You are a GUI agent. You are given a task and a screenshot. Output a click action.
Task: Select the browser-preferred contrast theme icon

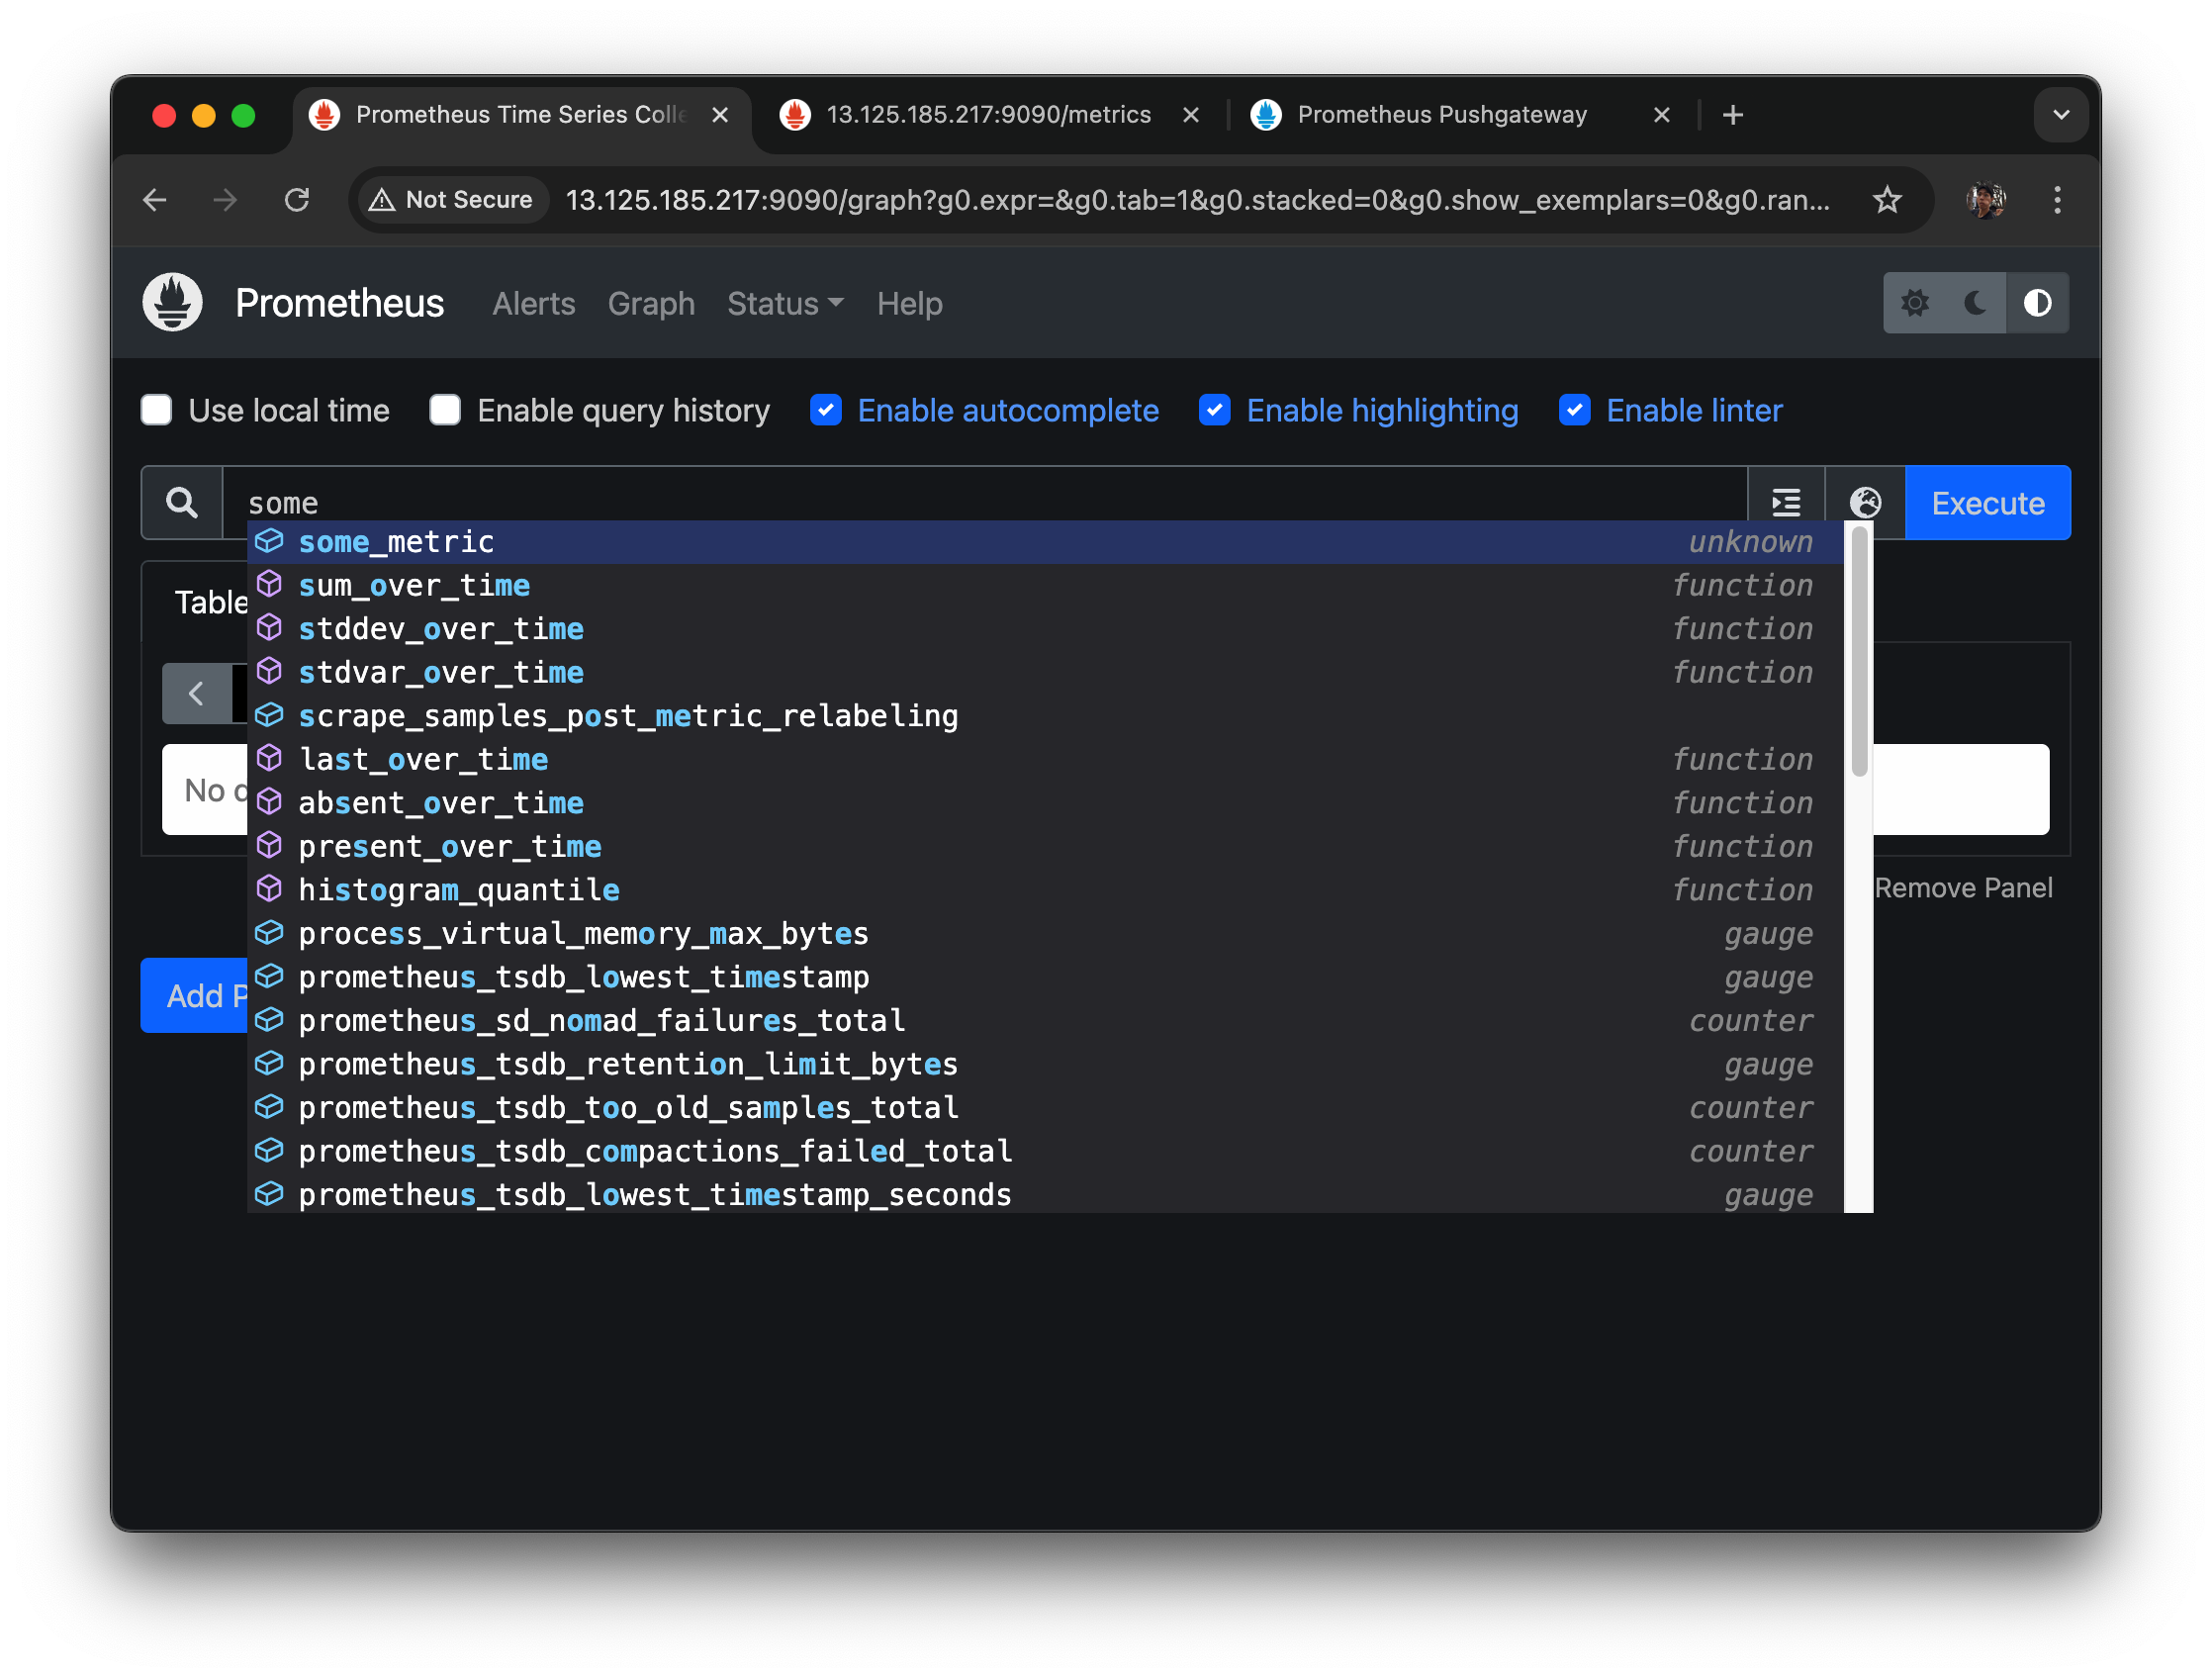pos(2037,303)
